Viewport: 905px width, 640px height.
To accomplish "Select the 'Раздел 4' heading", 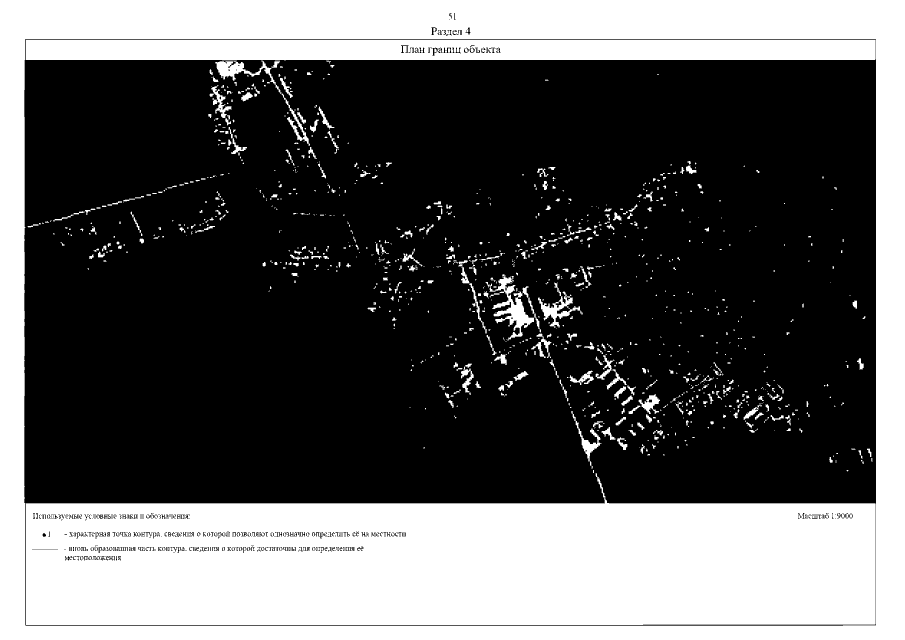I will pos(451,31).
